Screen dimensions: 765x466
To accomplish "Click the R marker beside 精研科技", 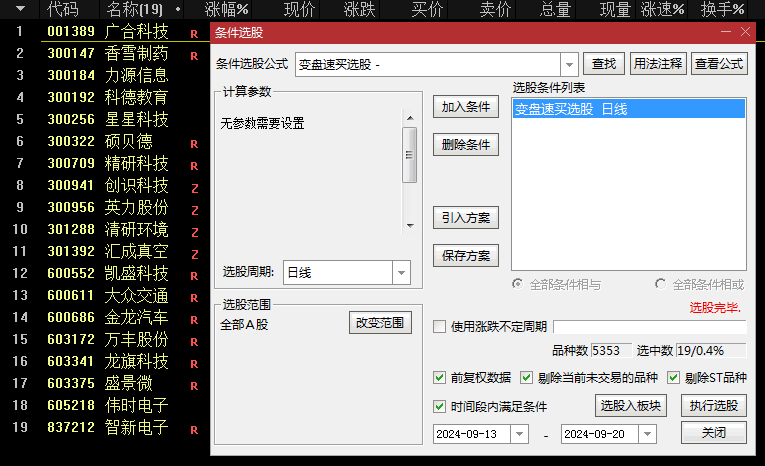I will point(194,166).
